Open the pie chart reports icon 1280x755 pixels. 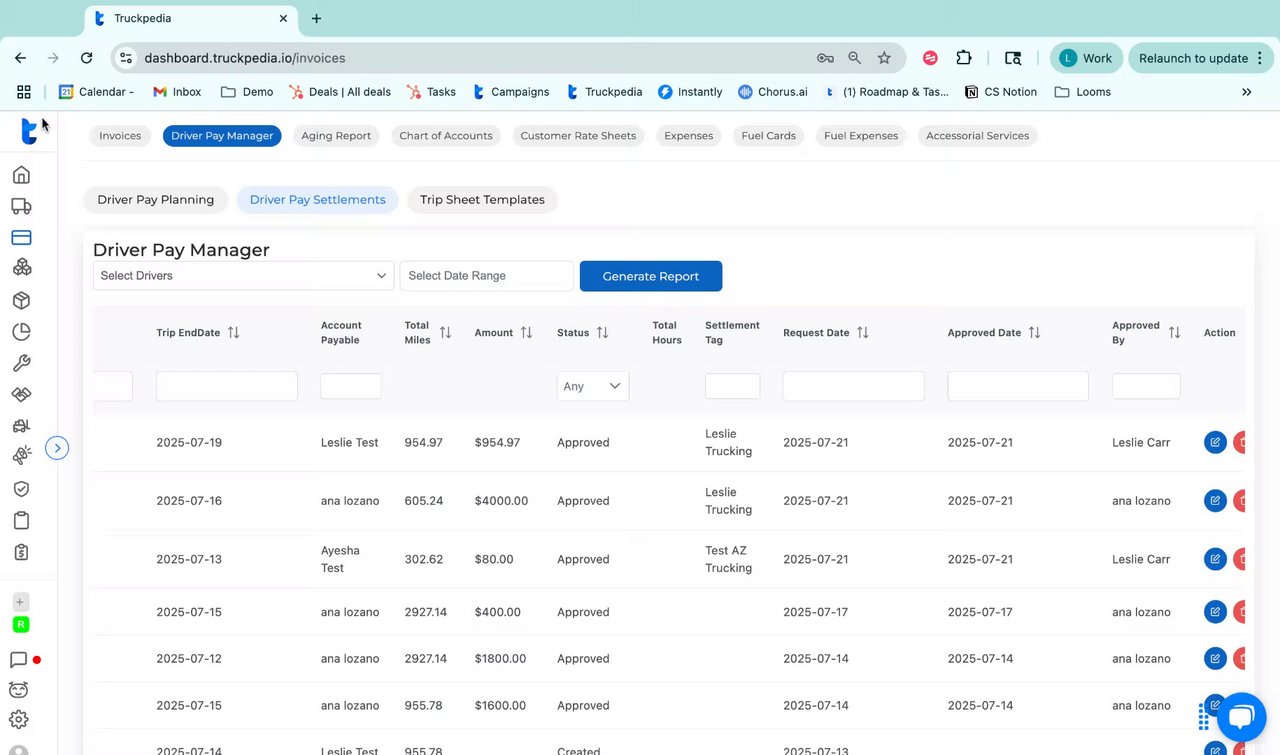[x=21, y=332]
